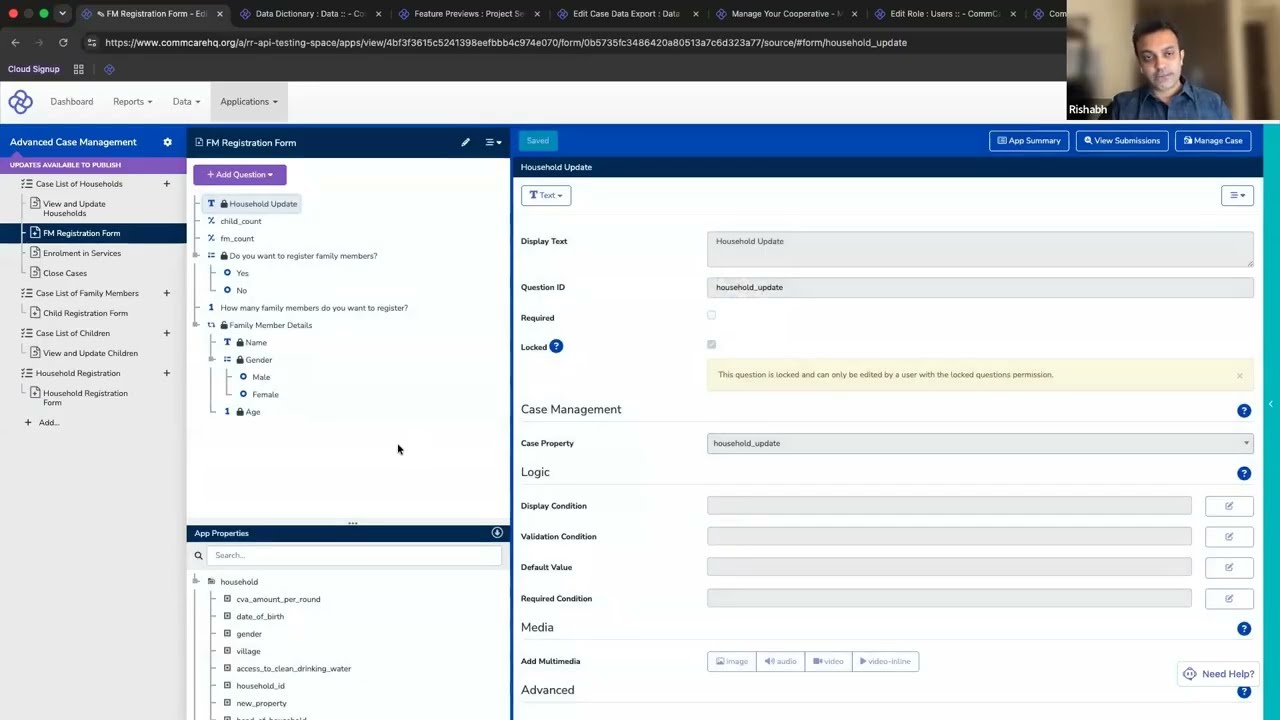Go back in browser history
The height and width of the screenshot is (720, 1280).
pos(15,42)
